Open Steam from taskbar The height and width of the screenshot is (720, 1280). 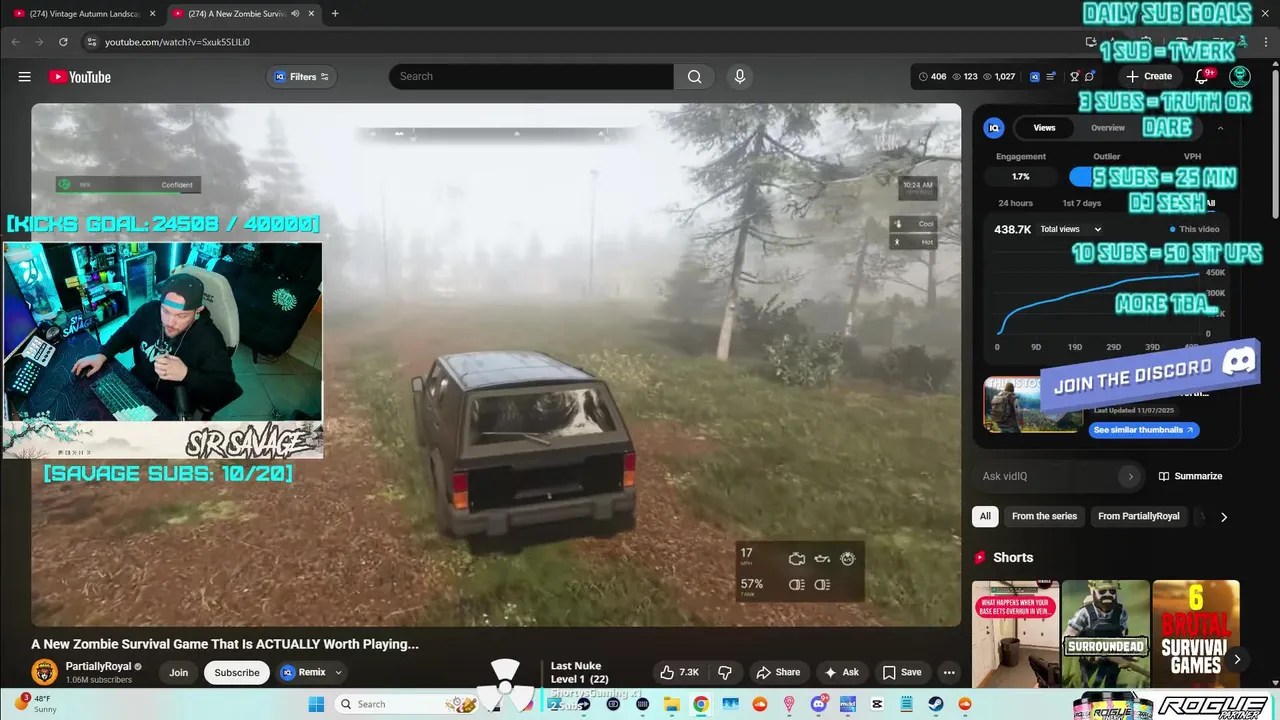[x=936, y=704]
